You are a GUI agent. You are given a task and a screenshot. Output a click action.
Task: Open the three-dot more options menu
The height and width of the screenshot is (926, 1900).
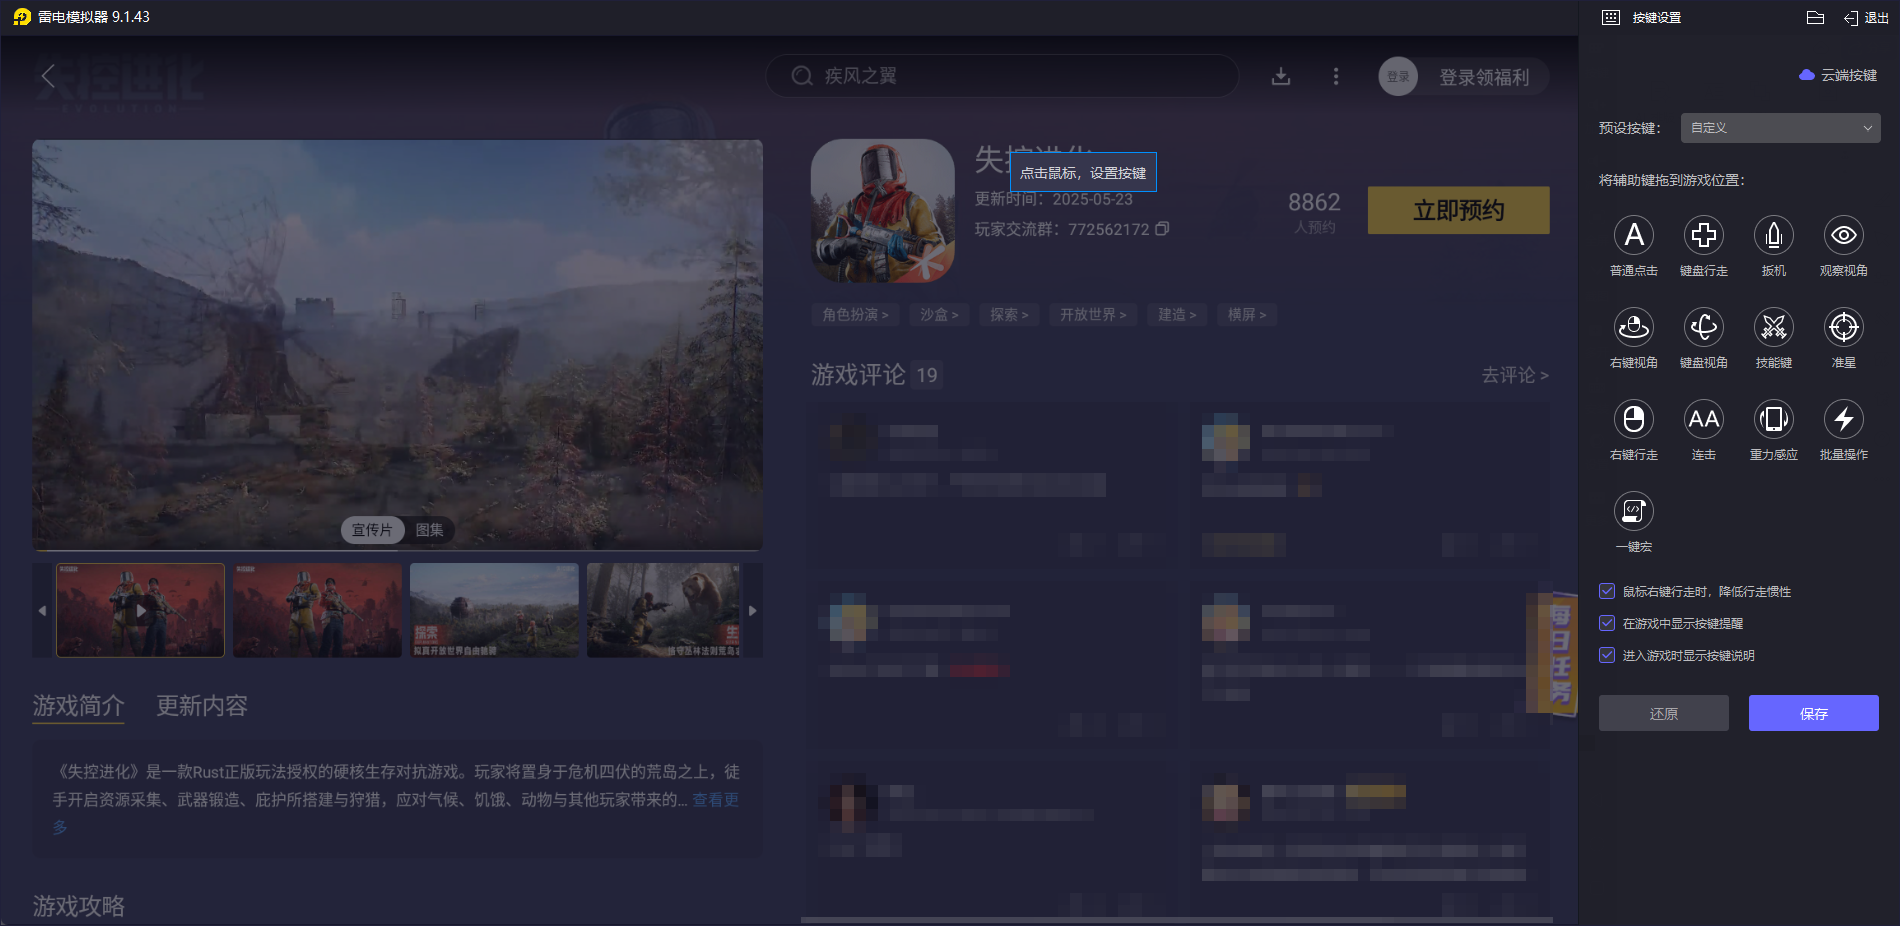[1336, 76]
